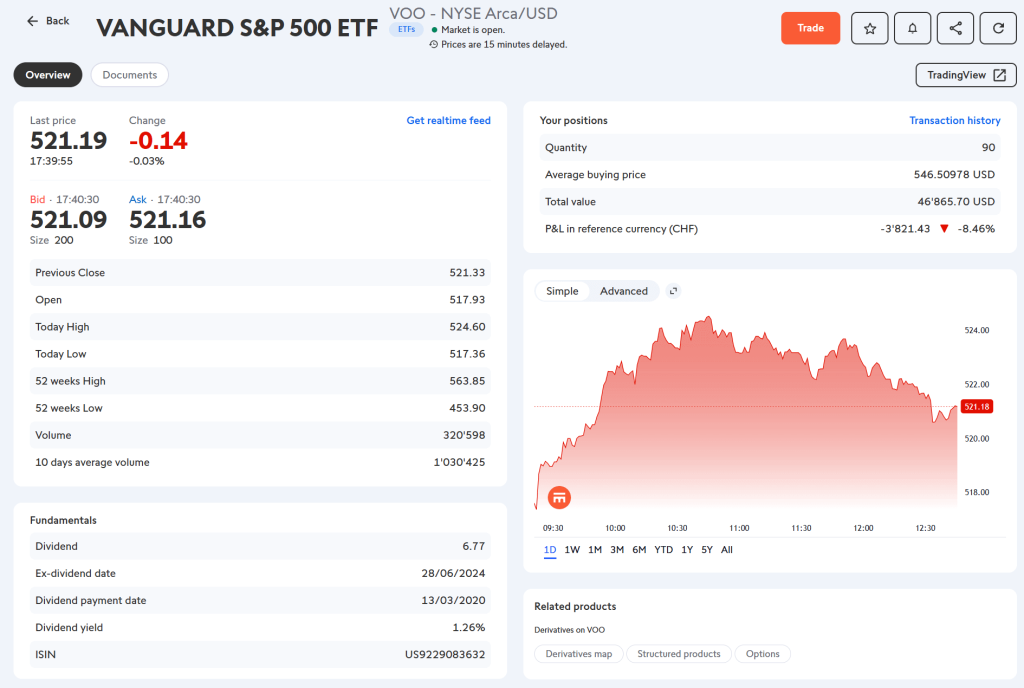The image size is (1024, 688).
Task: Click the Today Low value 517.36
Action: click(467, 354)
